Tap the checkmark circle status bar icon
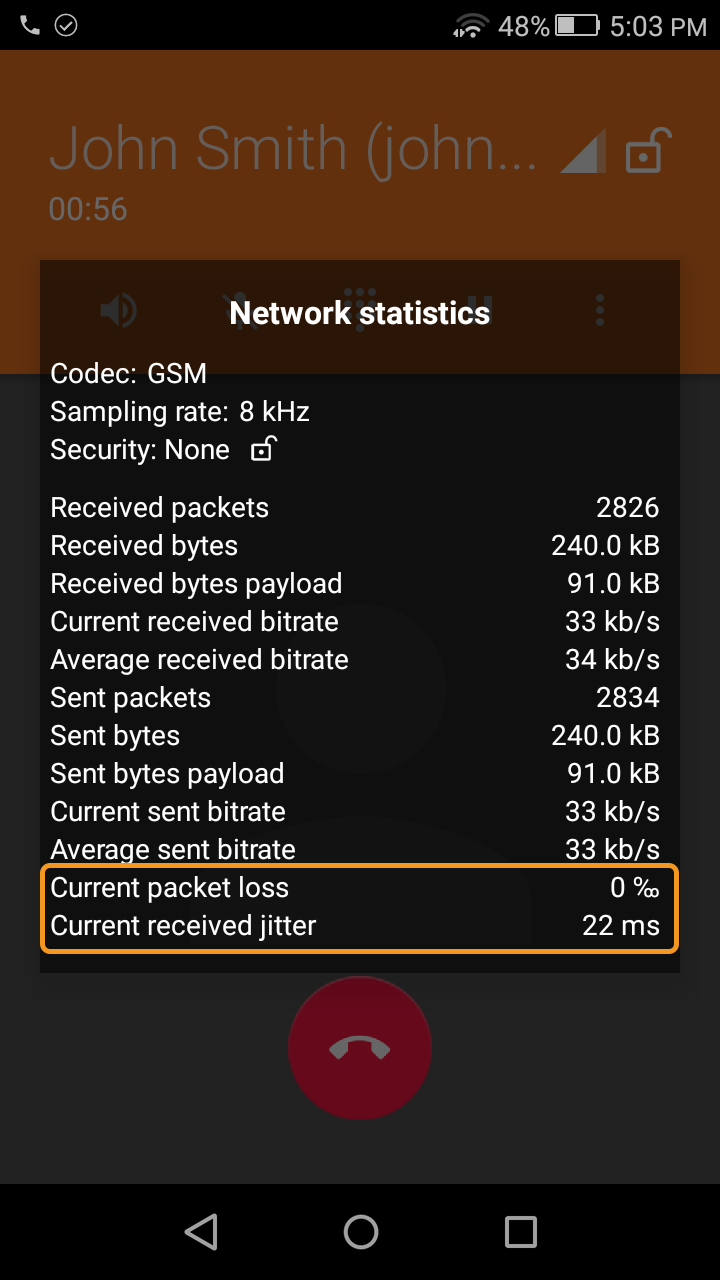Image resolution: width=720 pixels, height=1280 pixels. pyautogui.click(x=66, y=26)
